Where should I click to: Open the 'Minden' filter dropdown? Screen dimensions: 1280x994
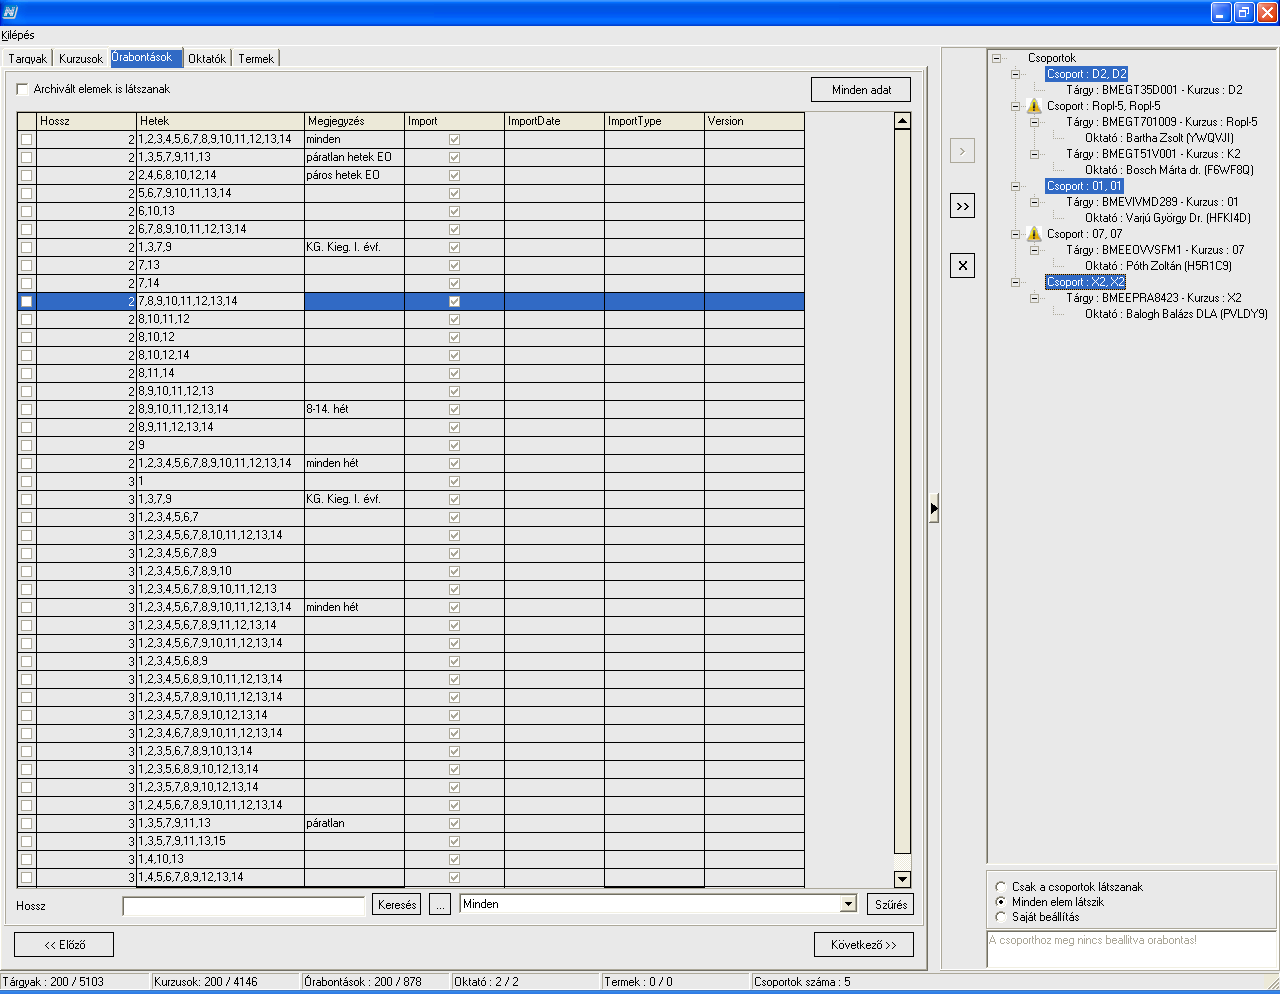(x=848, y=904)
